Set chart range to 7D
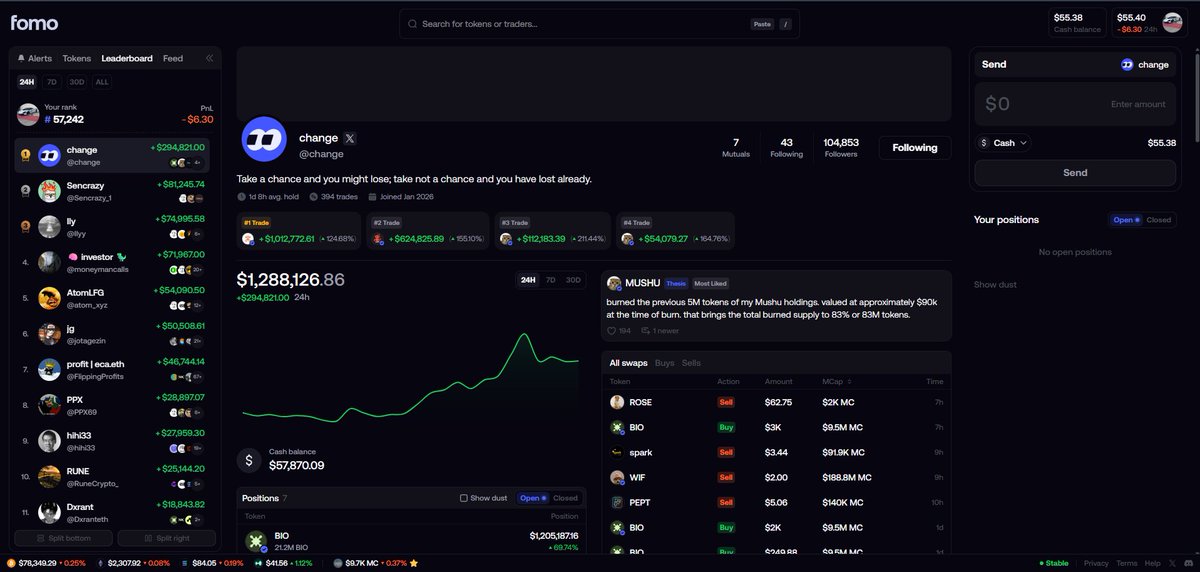1200x572 pixels. [x=550, y=280]
